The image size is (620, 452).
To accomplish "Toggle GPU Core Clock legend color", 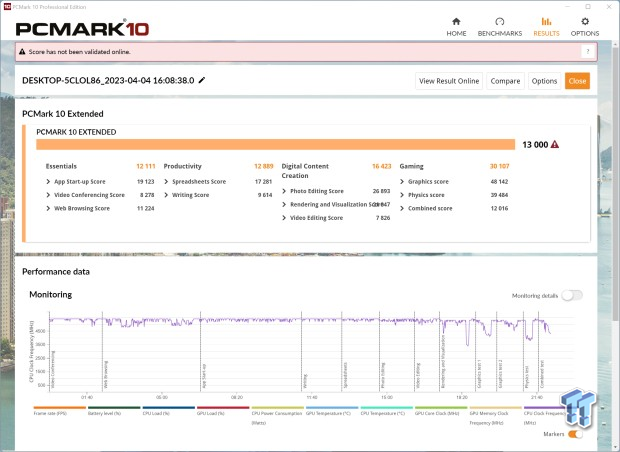I will click(x=441, y=407).
